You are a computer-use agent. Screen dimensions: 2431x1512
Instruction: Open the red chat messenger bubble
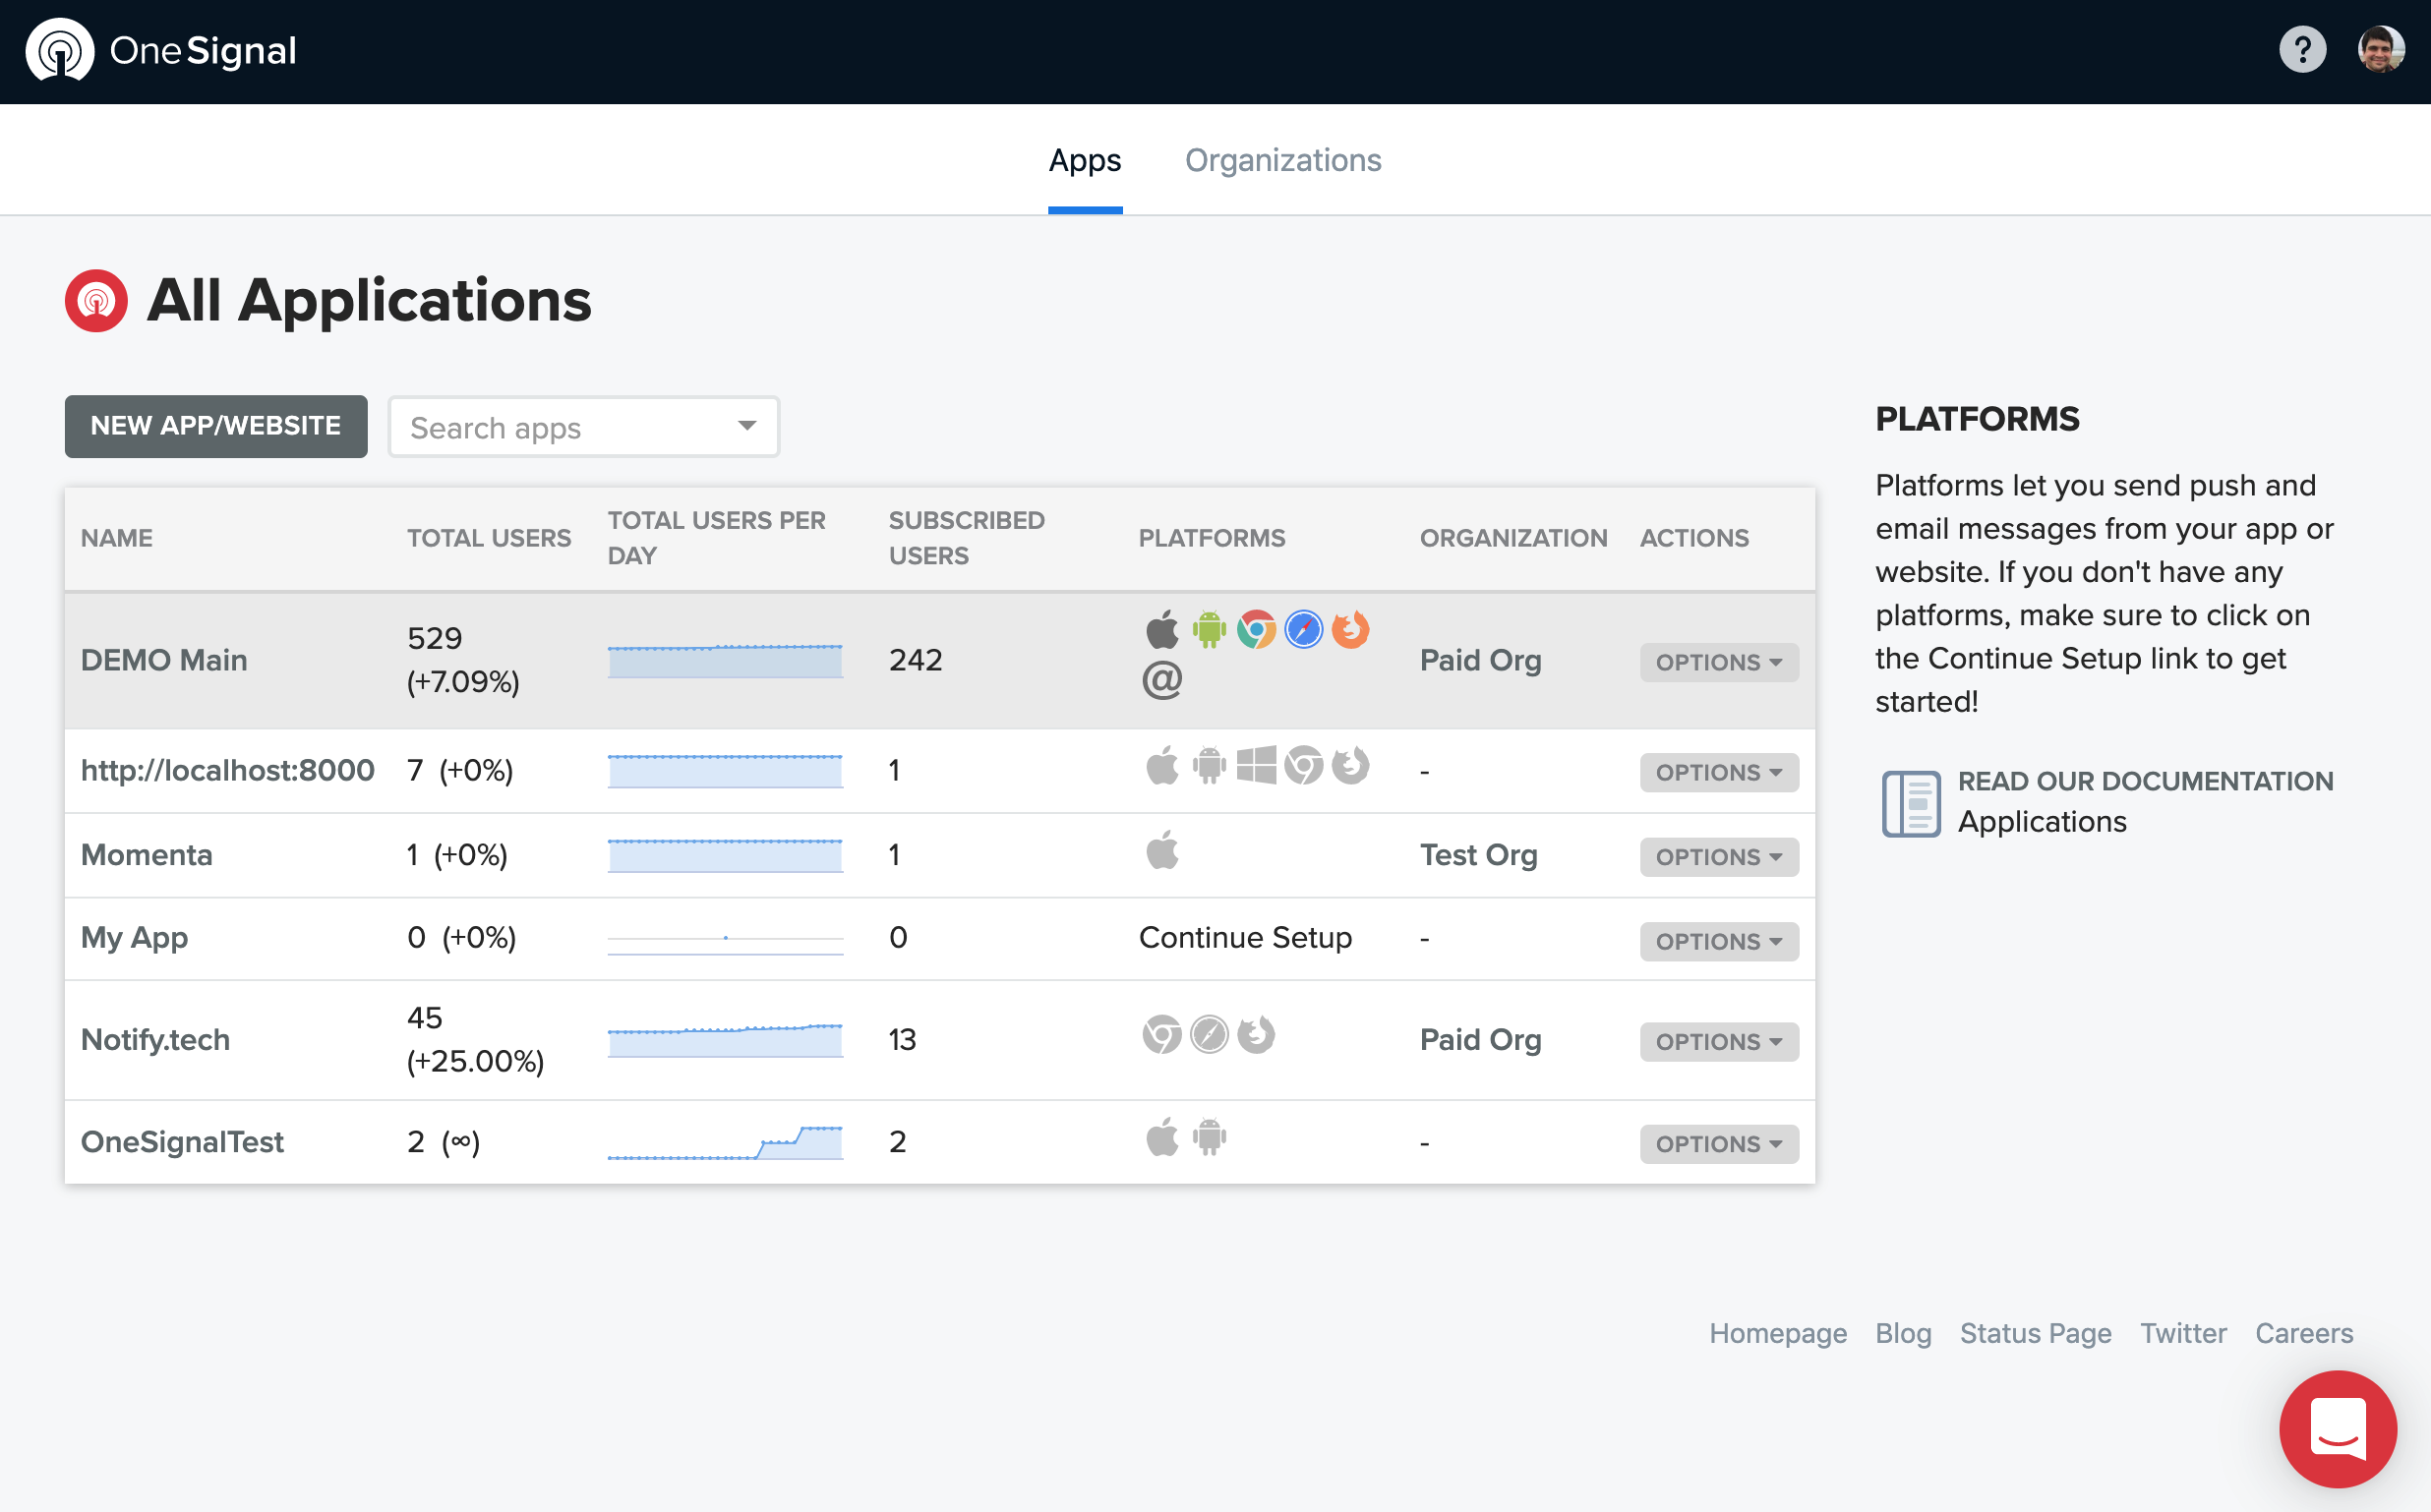point(2337,1428)
